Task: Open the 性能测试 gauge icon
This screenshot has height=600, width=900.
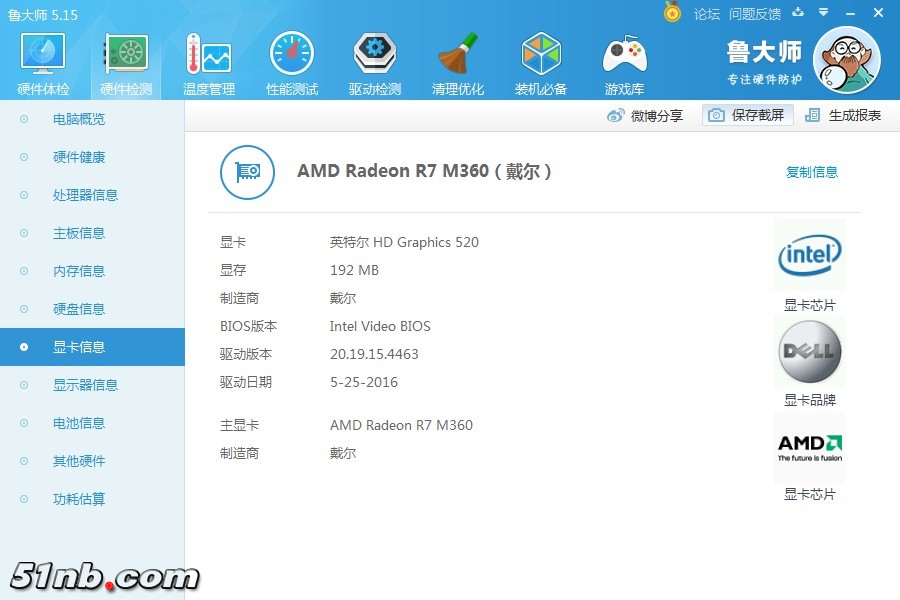Action: point(292,63)
